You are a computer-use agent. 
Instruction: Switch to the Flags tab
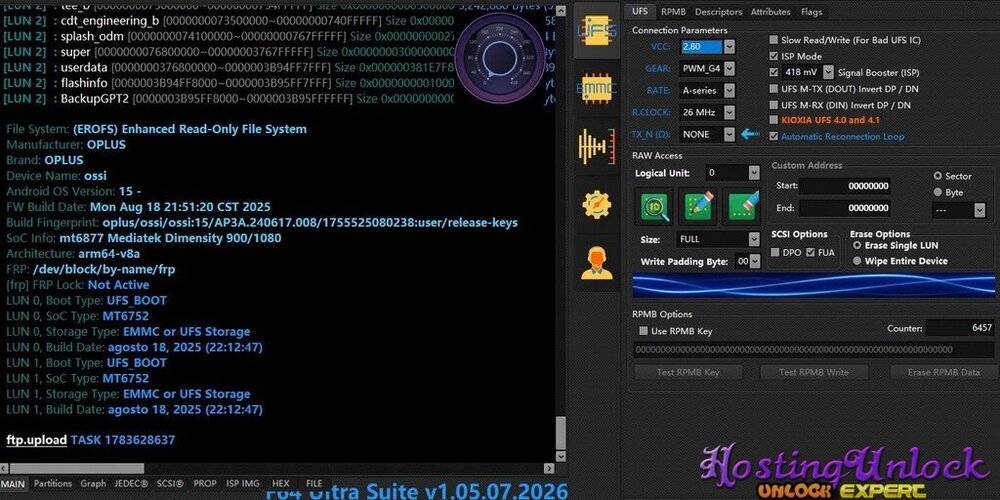coord(811,11)
